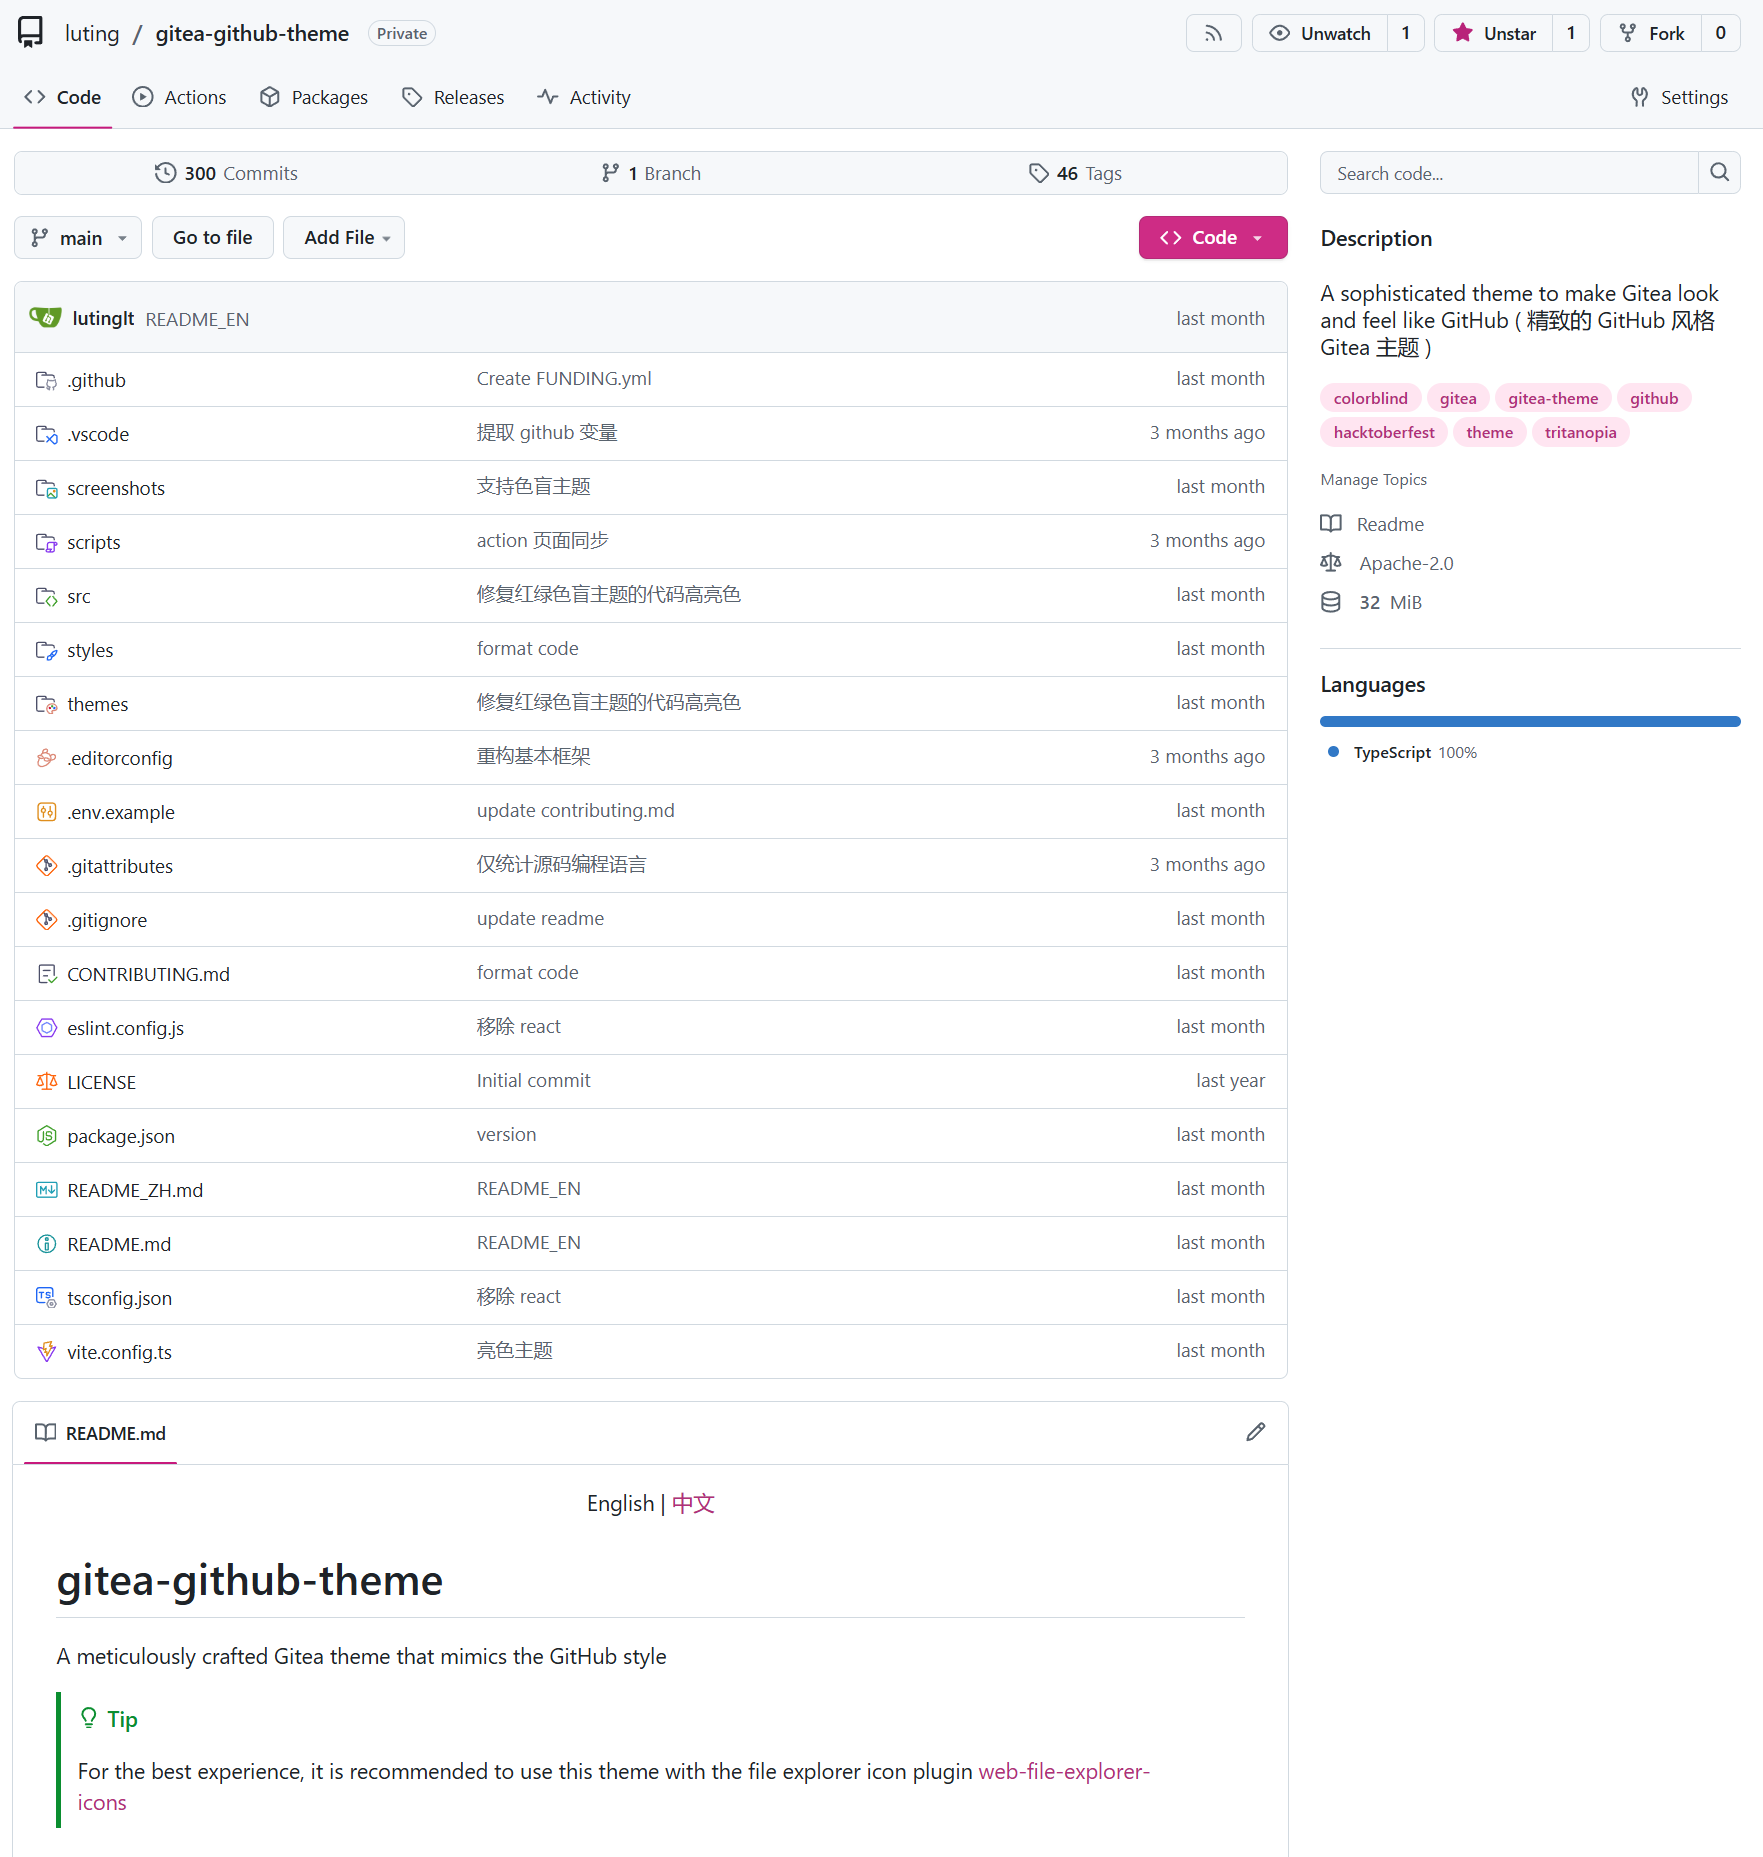
Task: Click the README.md edit pencil icon
Action: click(x=1256, y=1432)
